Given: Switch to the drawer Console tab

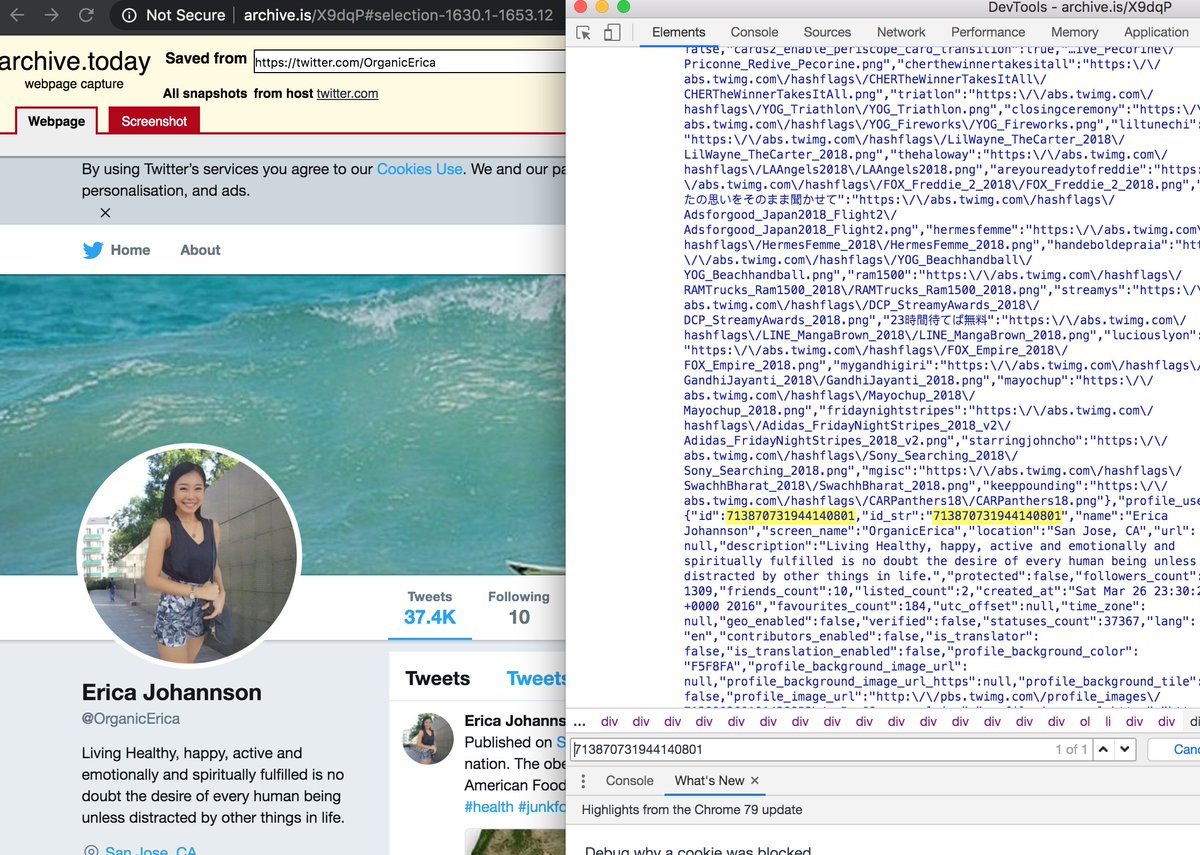Looking at the screenshot, I should pyautogui.click(x=629, y=780).
